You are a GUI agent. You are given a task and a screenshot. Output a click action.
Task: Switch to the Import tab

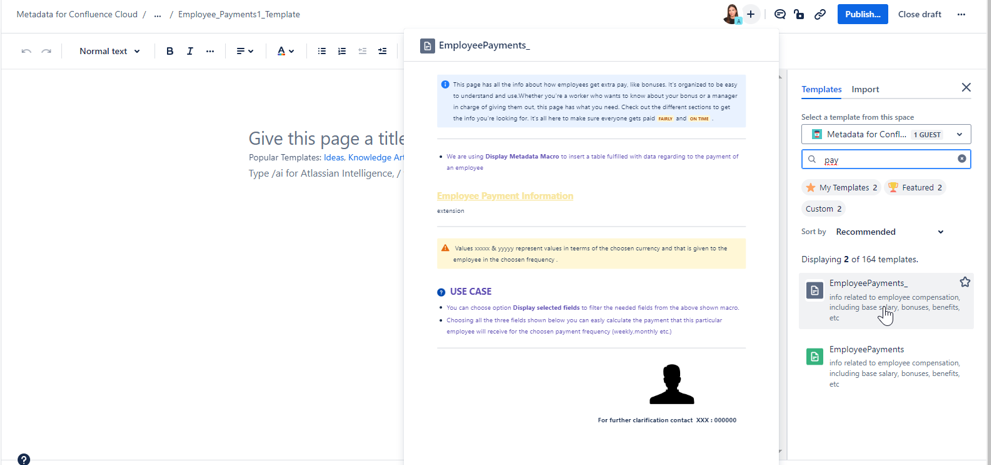[865, 89]
